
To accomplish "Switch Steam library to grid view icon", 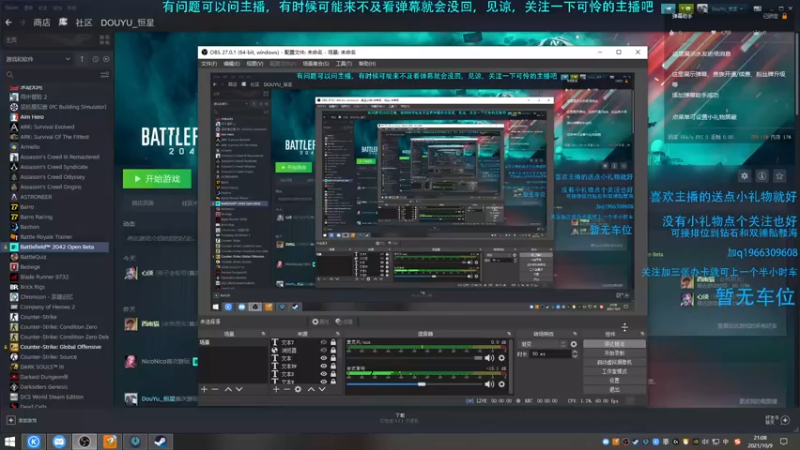I will (x=105, y=40).
